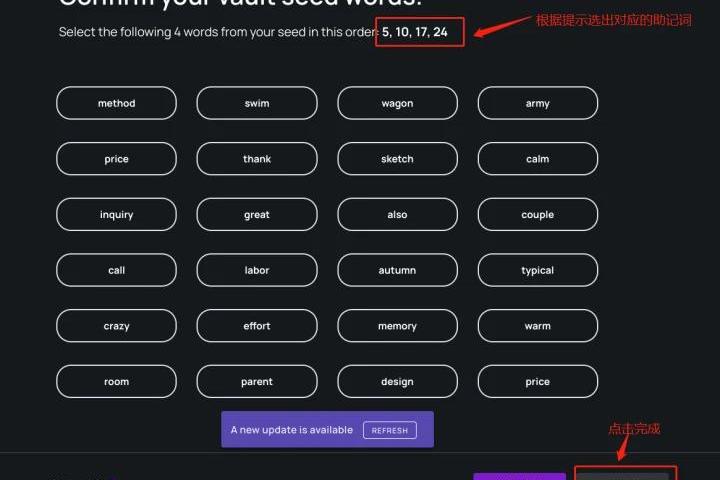Click the 'couple' seed word

tap(537, 215)
